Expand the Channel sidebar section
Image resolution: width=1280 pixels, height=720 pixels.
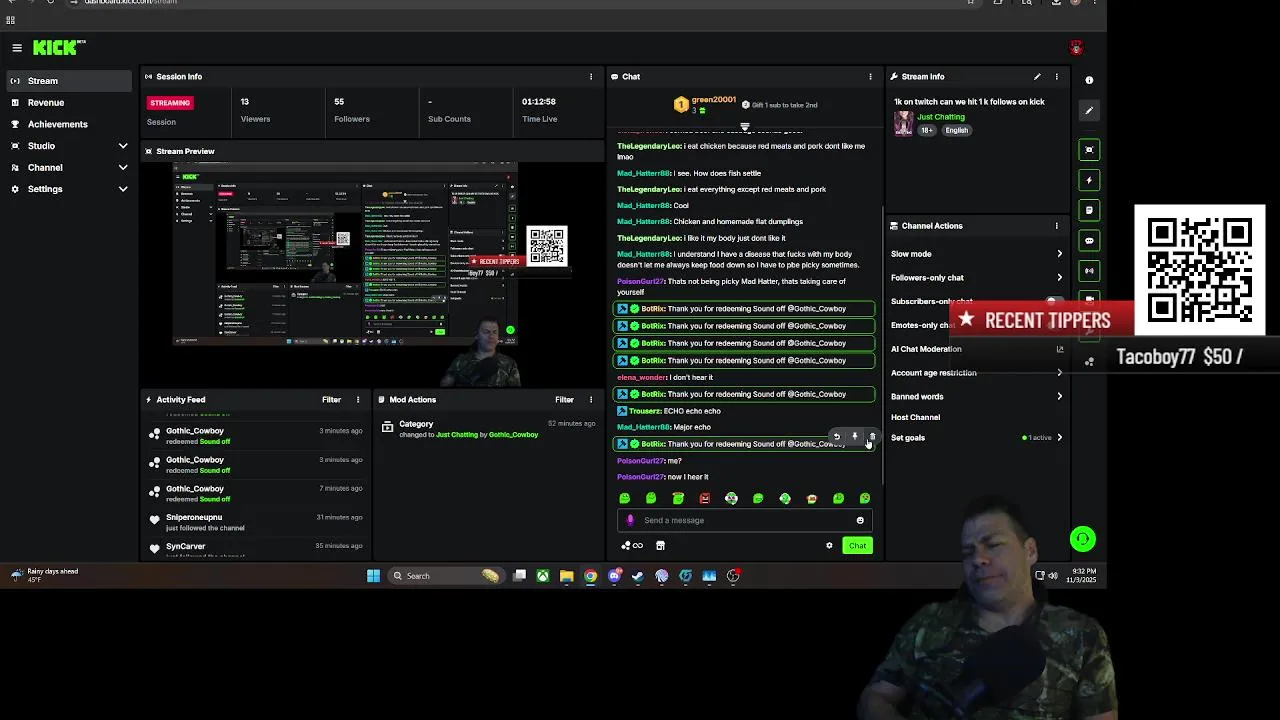click(123, 168)
